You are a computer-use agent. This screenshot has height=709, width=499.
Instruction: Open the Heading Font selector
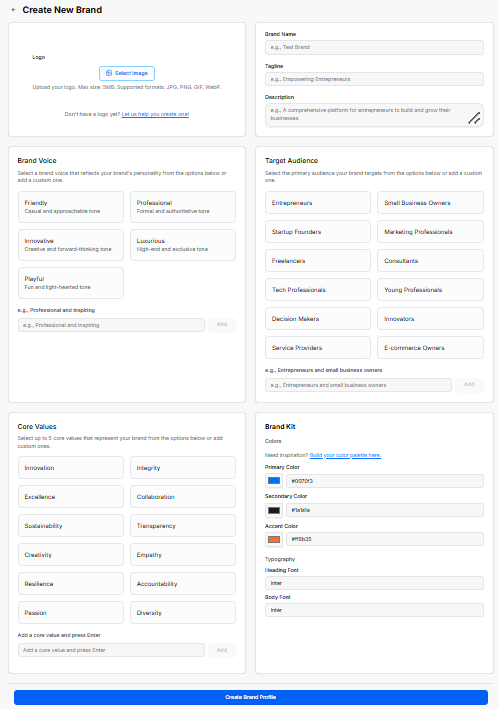(374, 583)
